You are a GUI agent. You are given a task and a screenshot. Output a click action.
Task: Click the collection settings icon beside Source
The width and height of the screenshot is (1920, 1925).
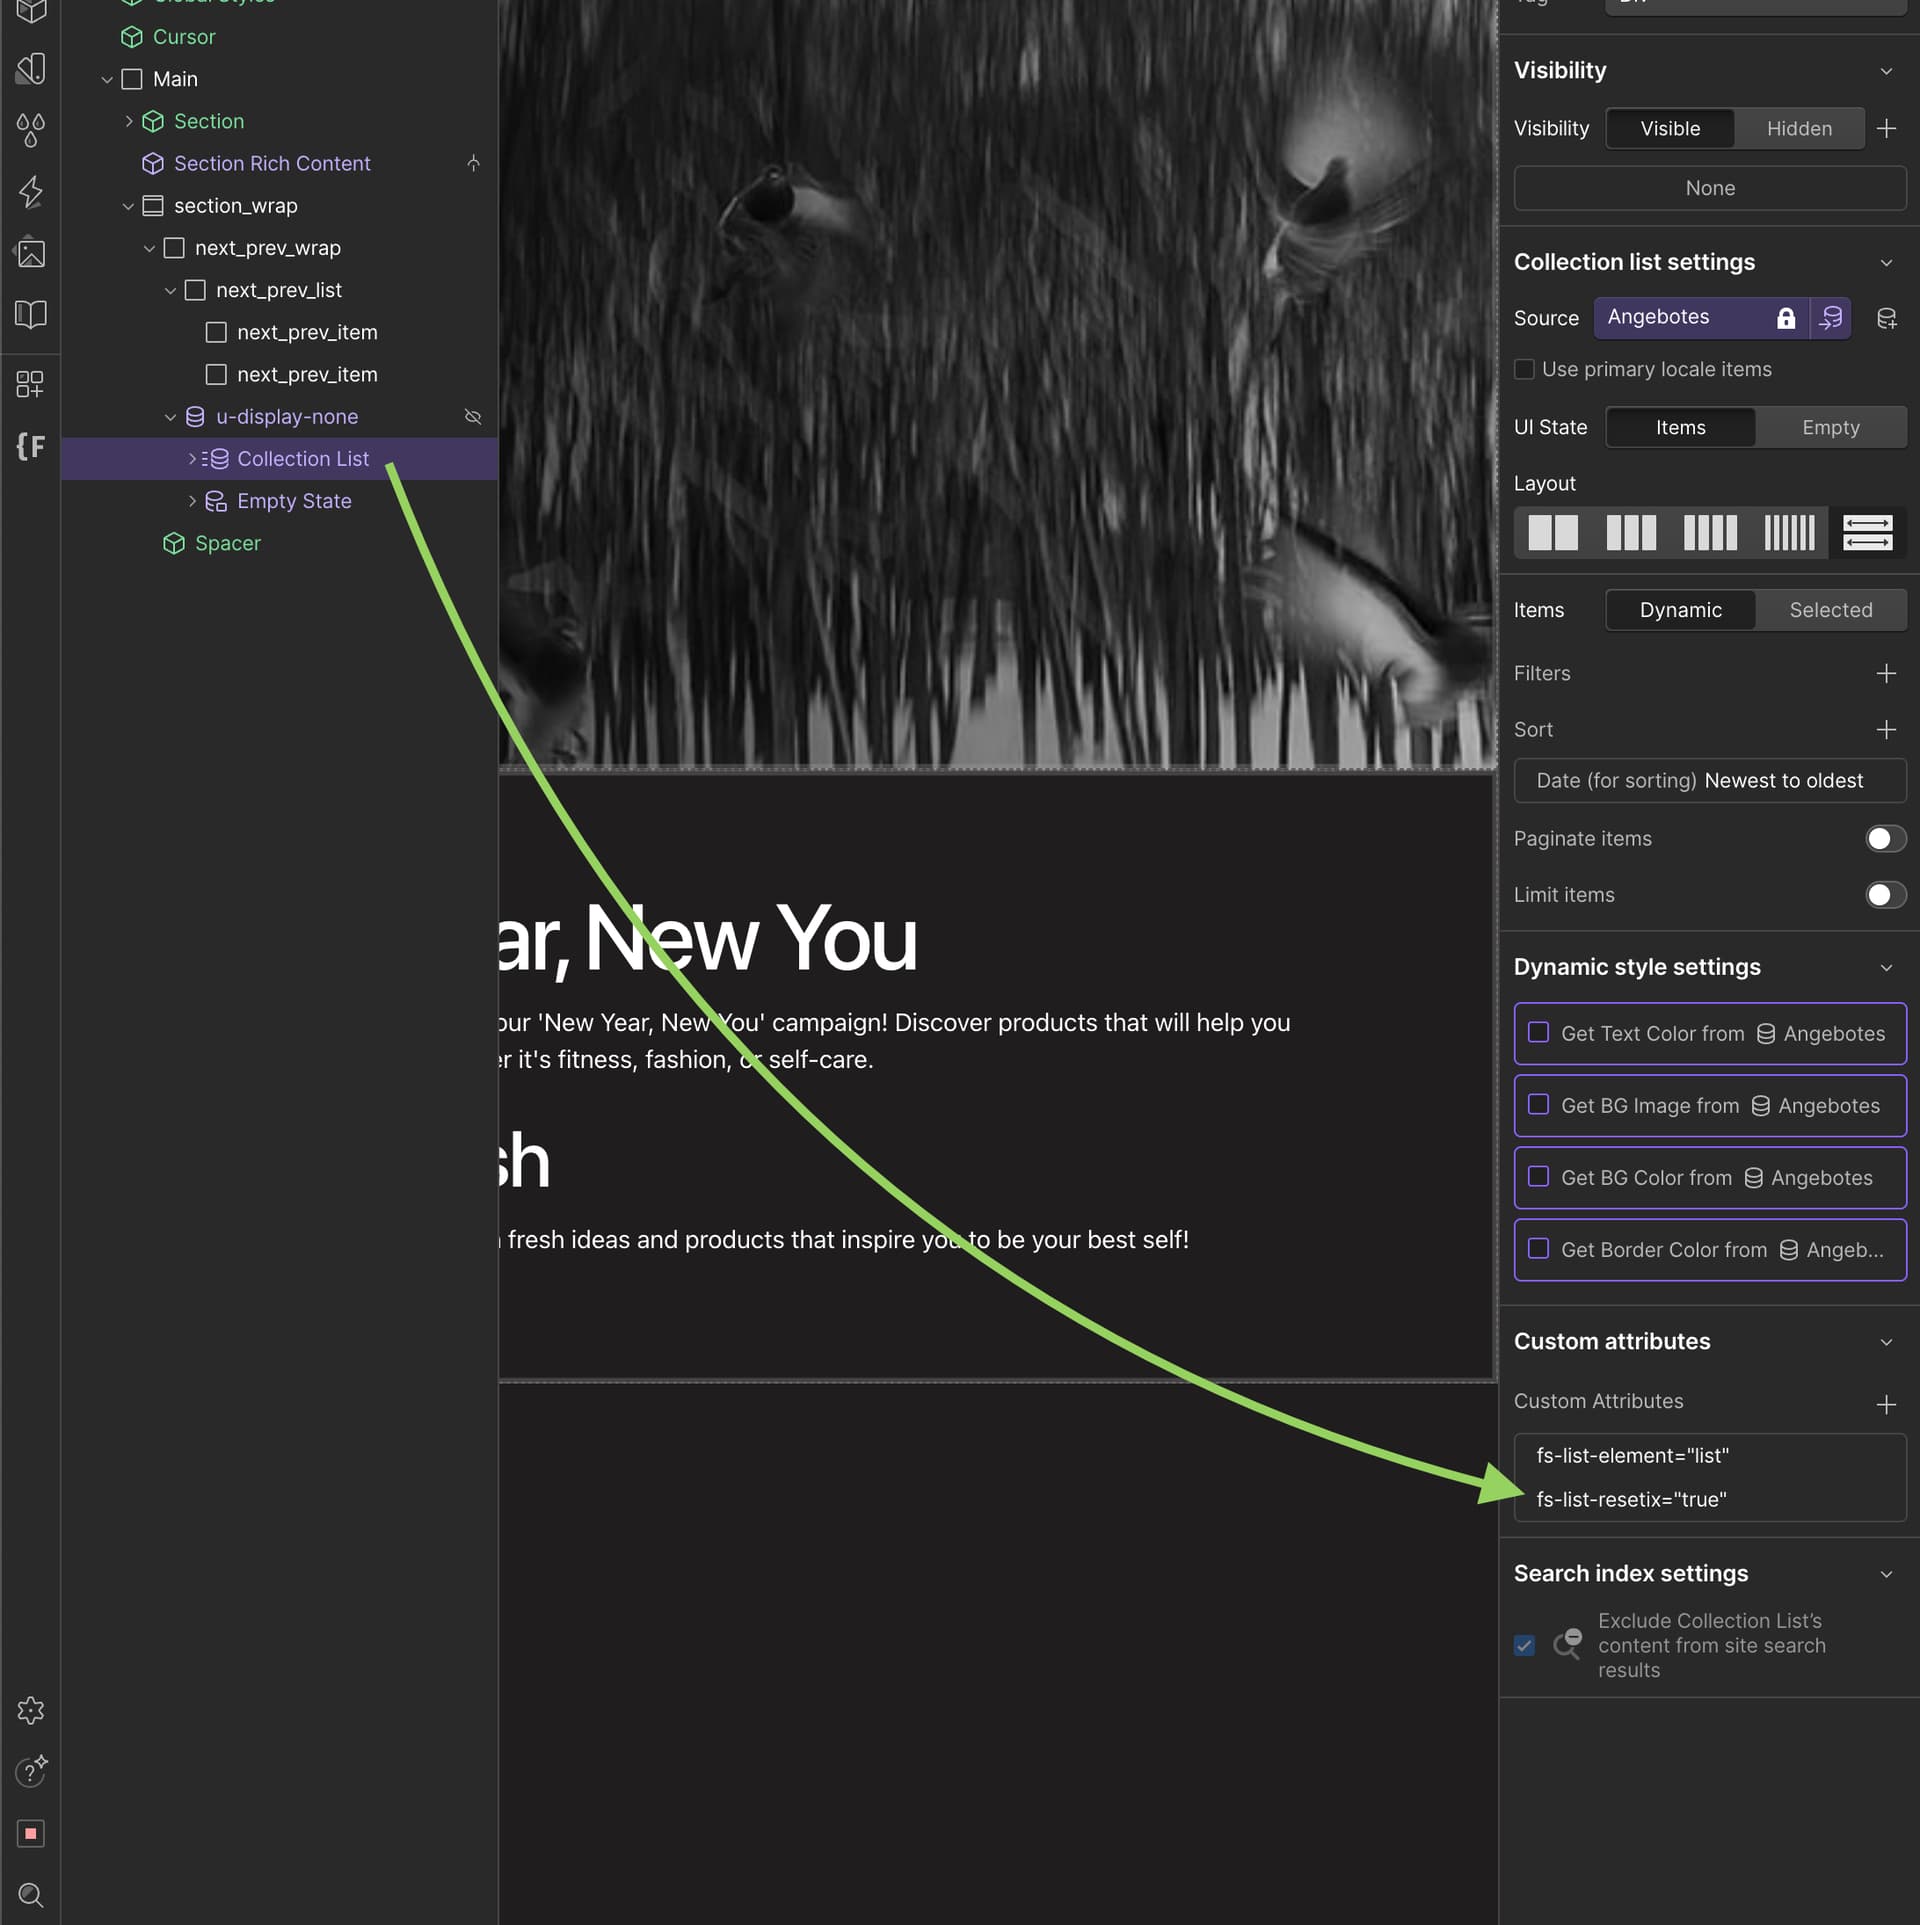[x=1886, y=318]
